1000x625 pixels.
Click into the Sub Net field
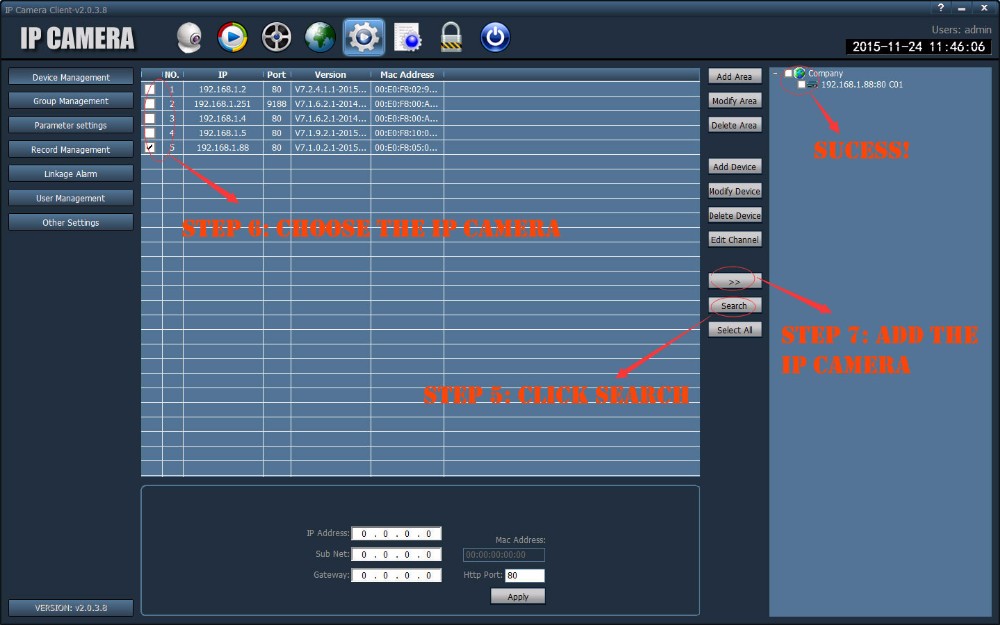[396, 554]
